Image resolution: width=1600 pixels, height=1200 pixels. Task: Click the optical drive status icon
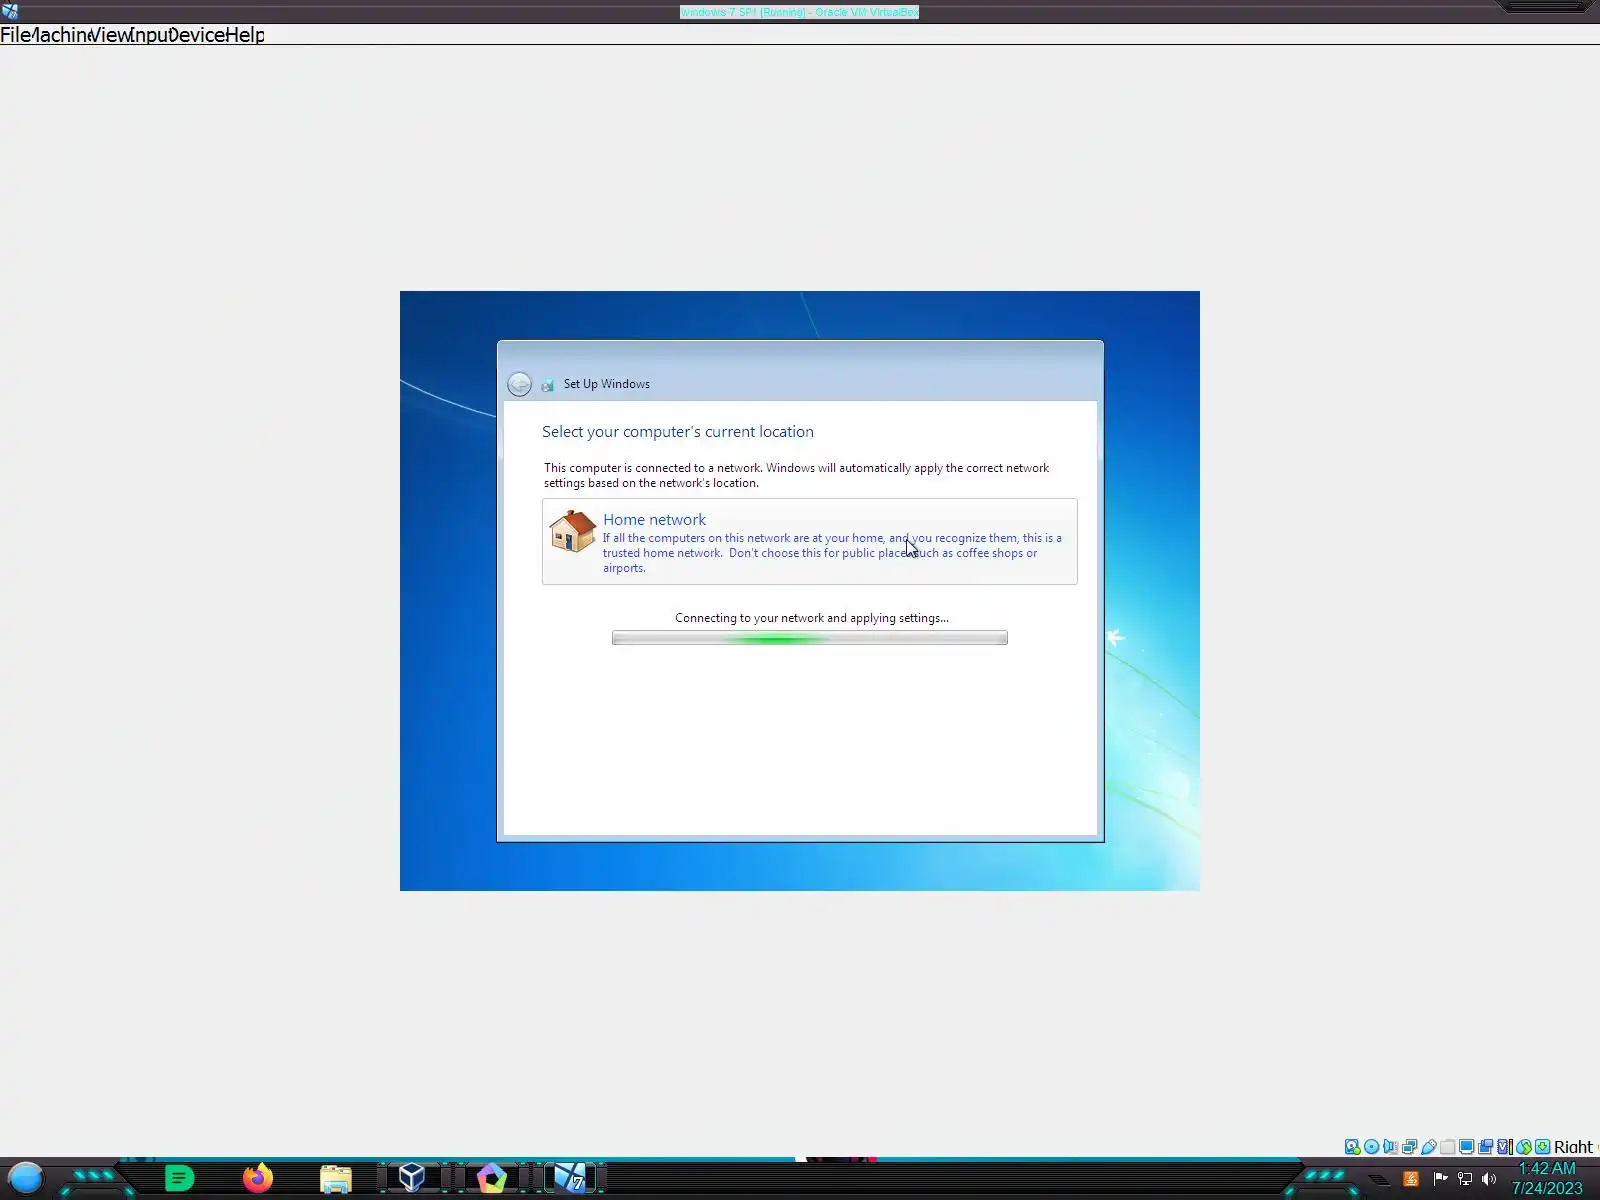tap(1372, 1147)
